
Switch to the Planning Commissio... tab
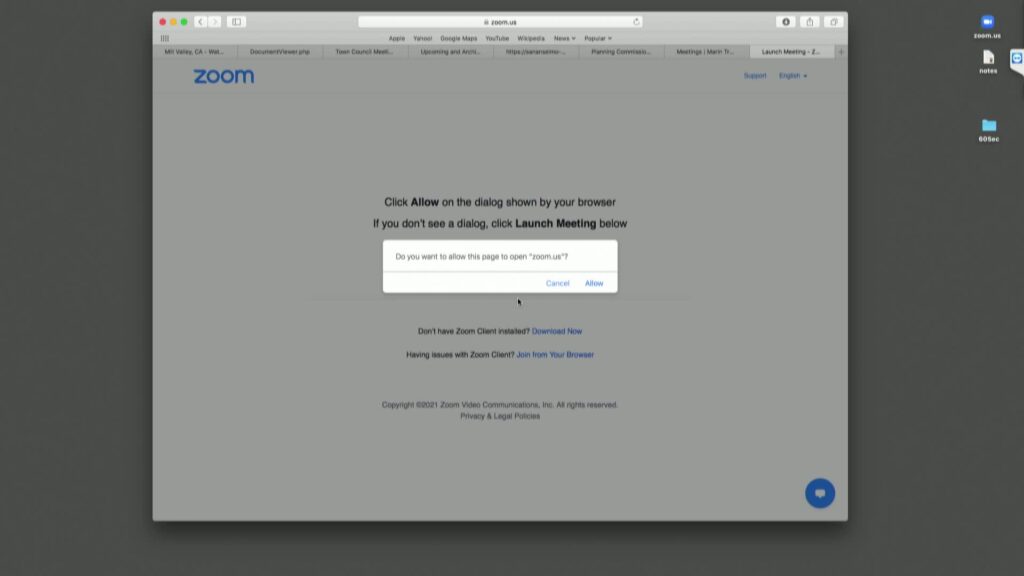click(x=620, y=52)
